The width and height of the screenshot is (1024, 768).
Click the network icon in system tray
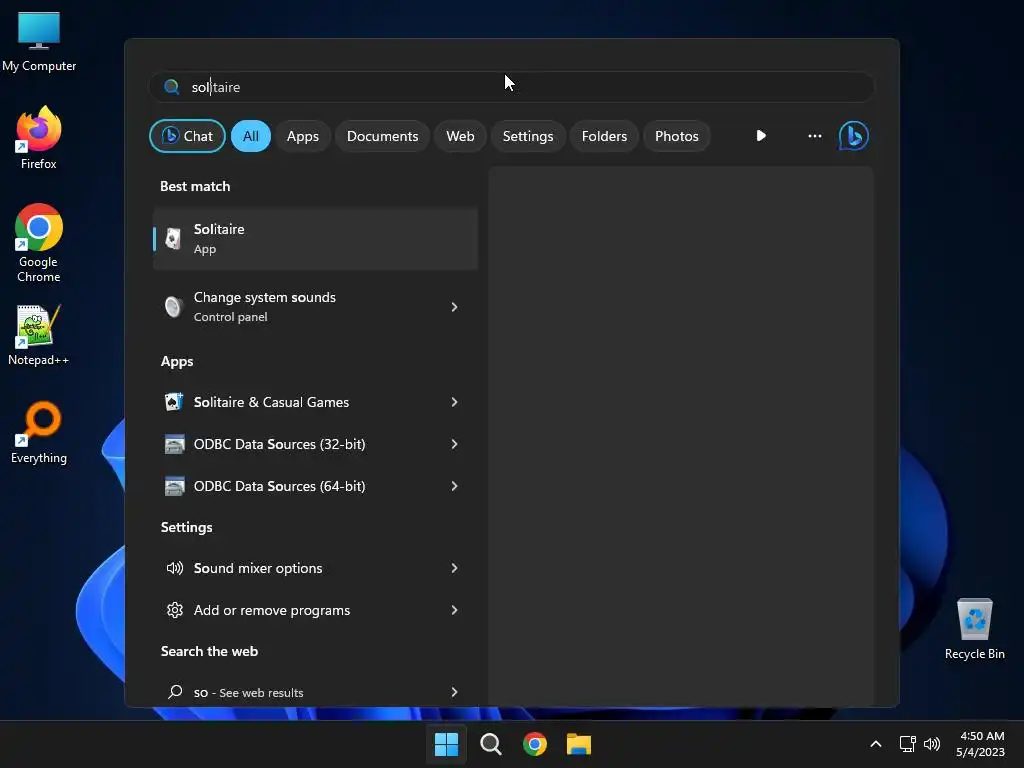click(907, 744)
